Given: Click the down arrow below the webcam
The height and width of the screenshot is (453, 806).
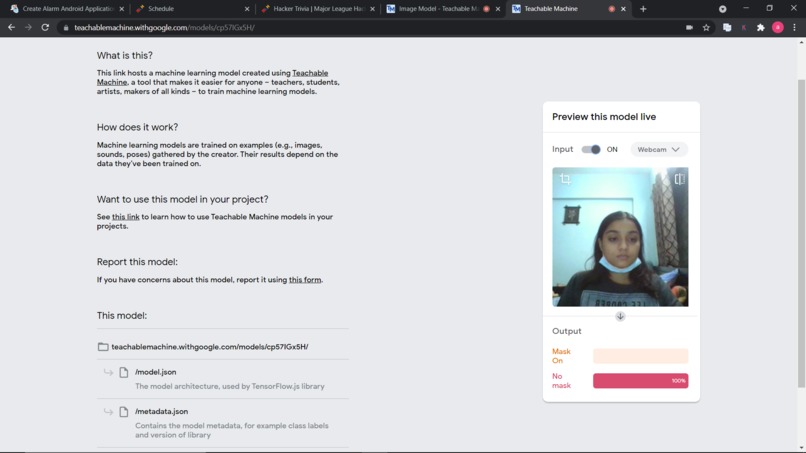Looking at the screenshot, I should pyautogui.click(x=620, y=316).
